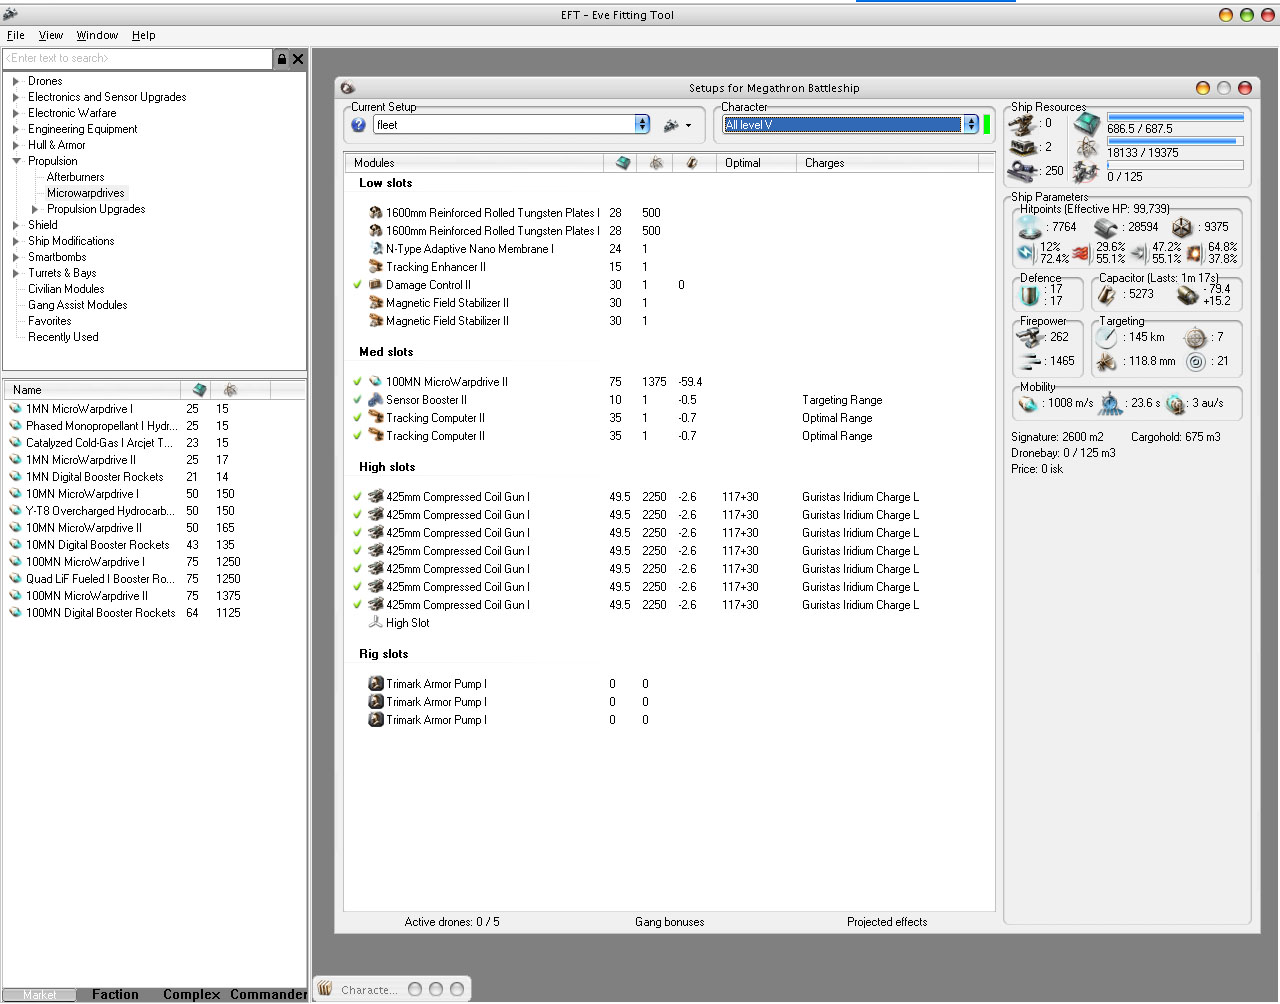Image resolution: width=1280 pixels, height=1004 pixels.
Task: Click the targeting range icon showing 145 km
Action: click(x=1106, y=338)
